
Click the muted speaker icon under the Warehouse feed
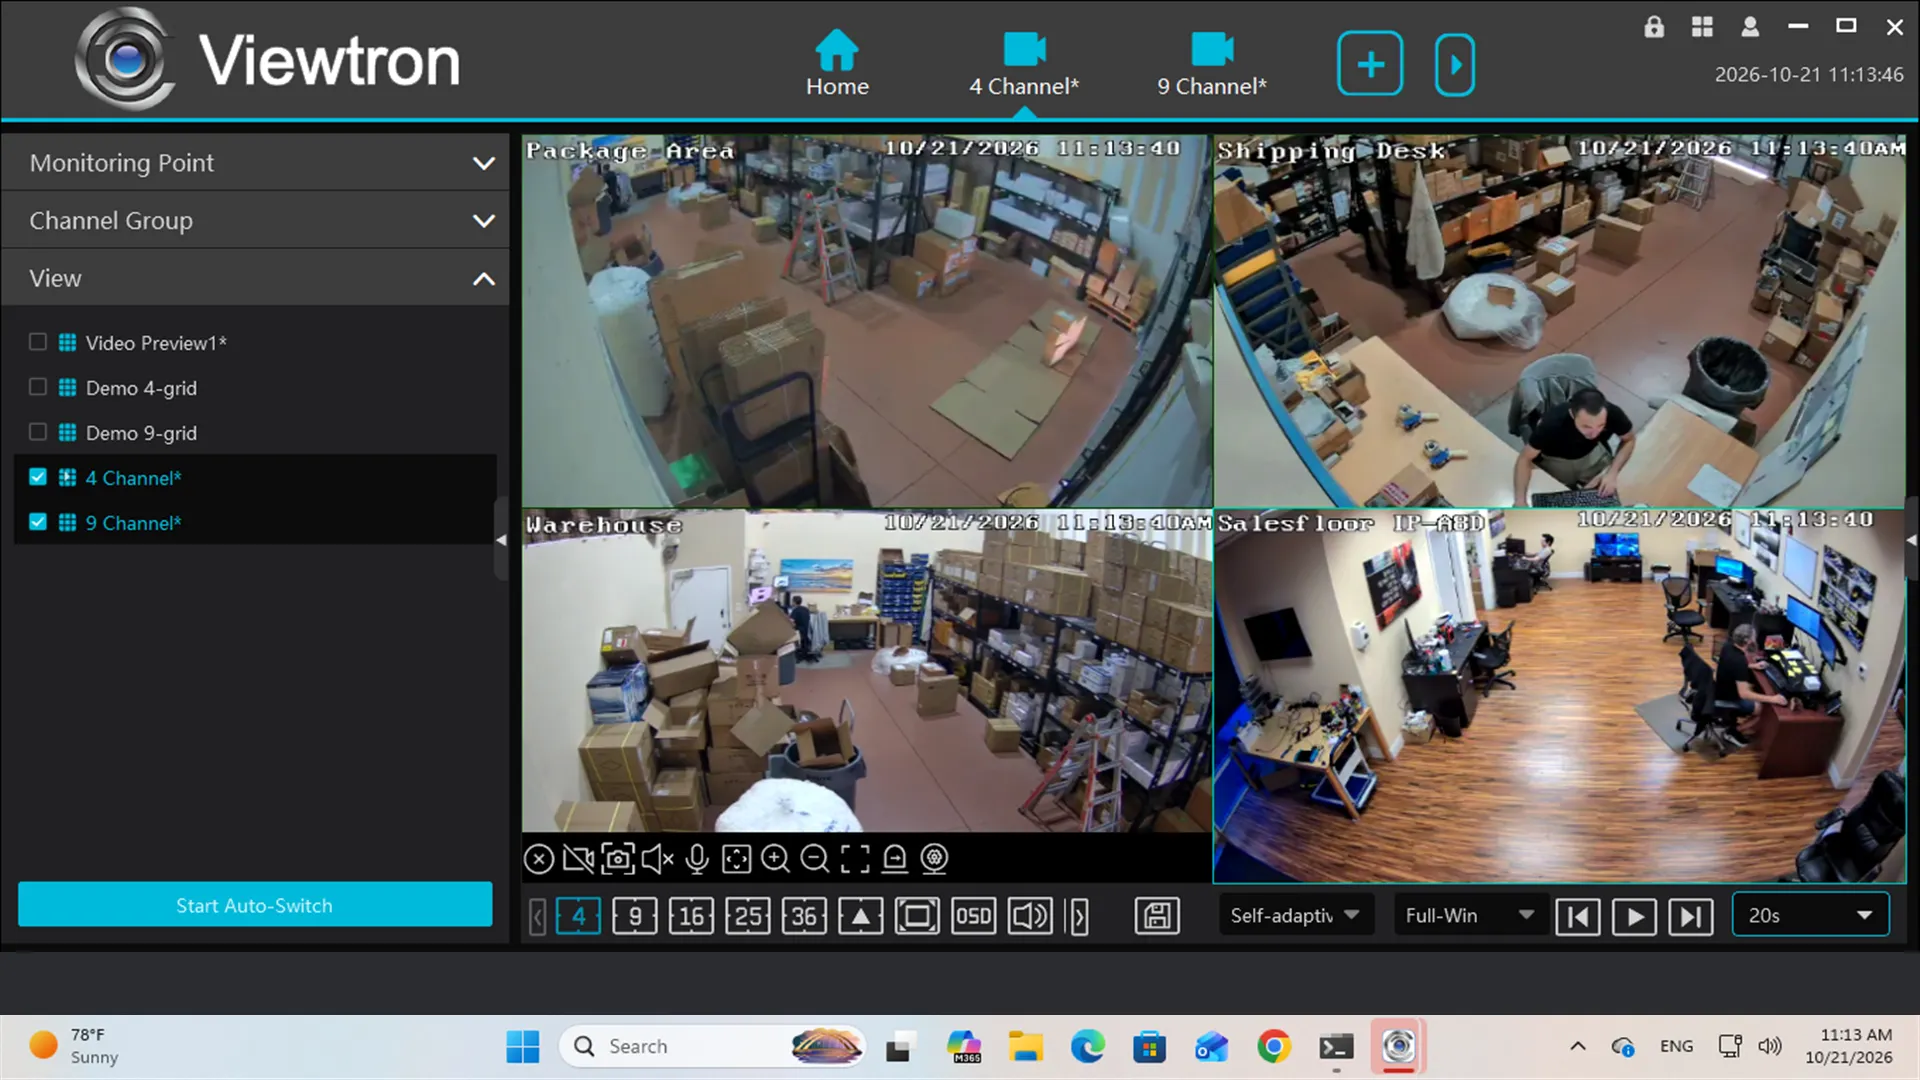click(x=657, y=859)
